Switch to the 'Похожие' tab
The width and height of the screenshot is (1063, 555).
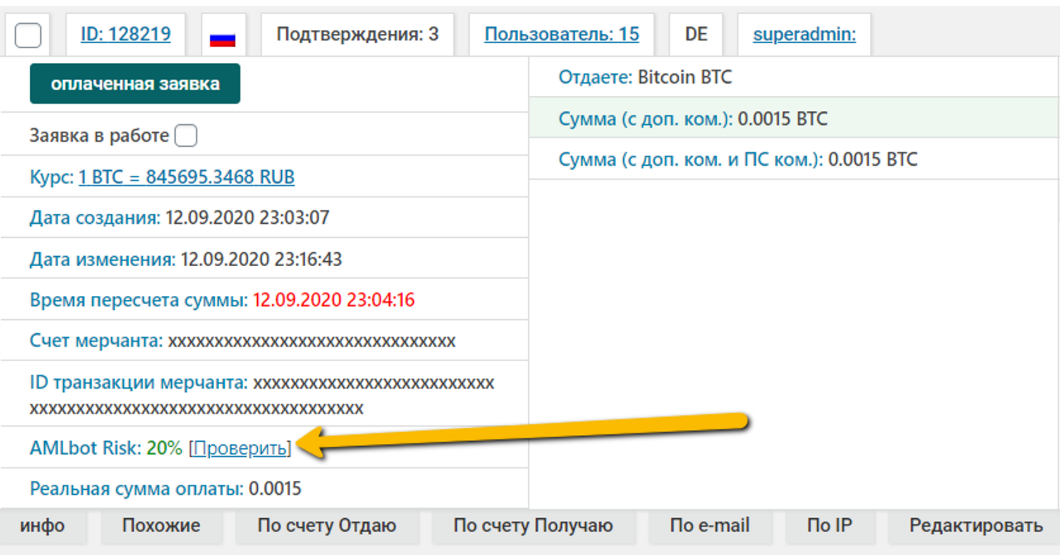pos(161,526)
